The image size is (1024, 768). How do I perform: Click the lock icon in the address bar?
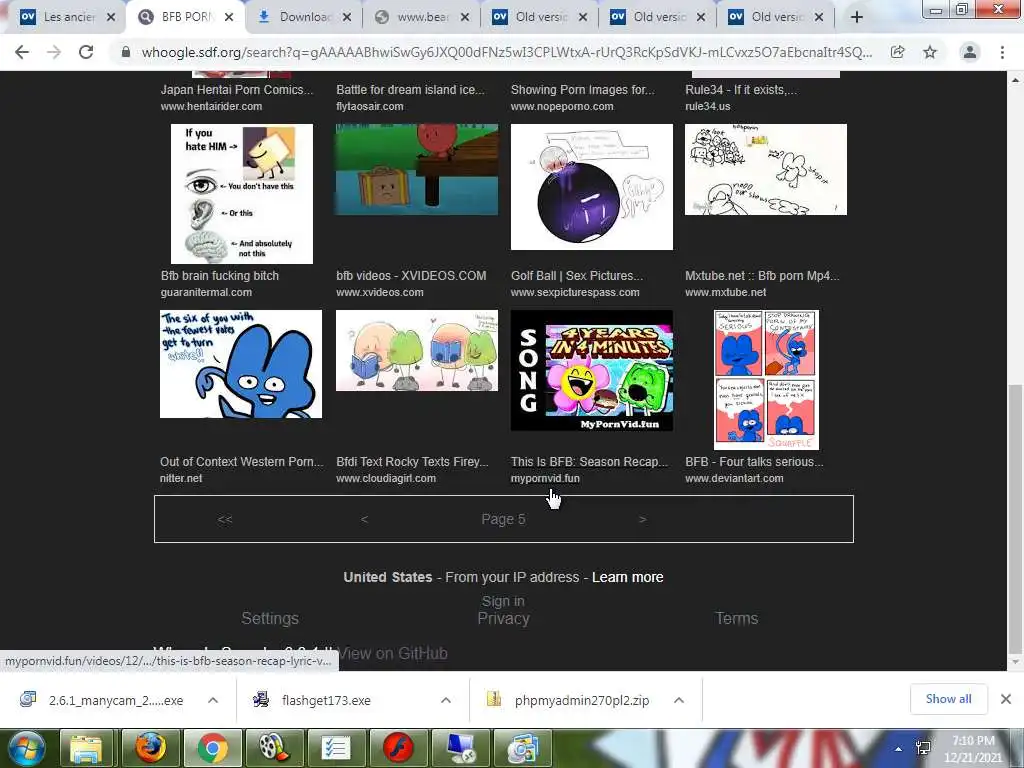pyautogui.click(x=126, y=52)
